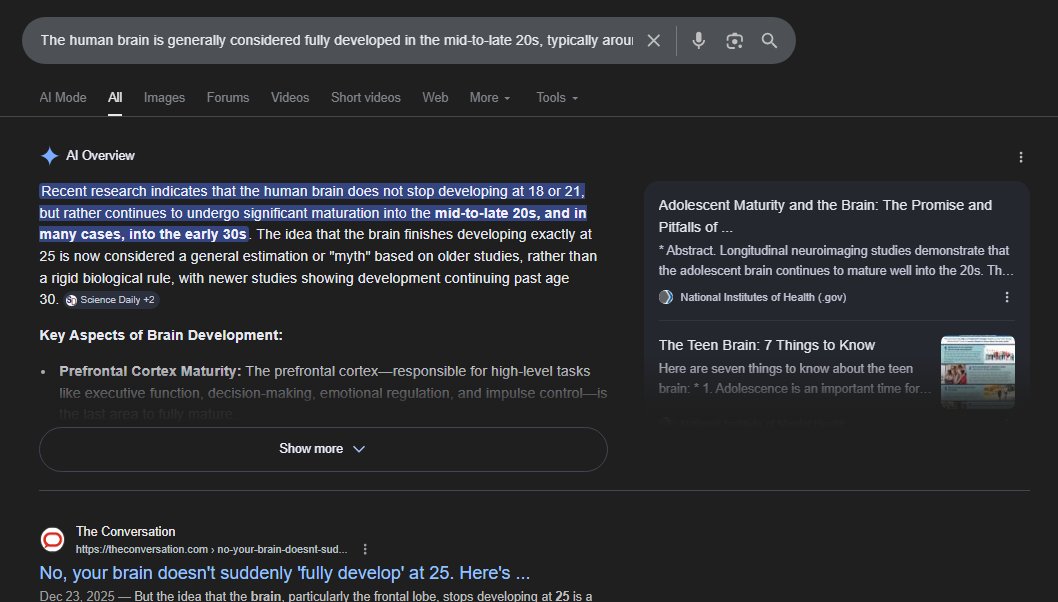Viewport: 1058px width, 602px height.
Task: Click the 'Prefrontal Cortex Maturity:' bullet text
Action: coord(150,371)
